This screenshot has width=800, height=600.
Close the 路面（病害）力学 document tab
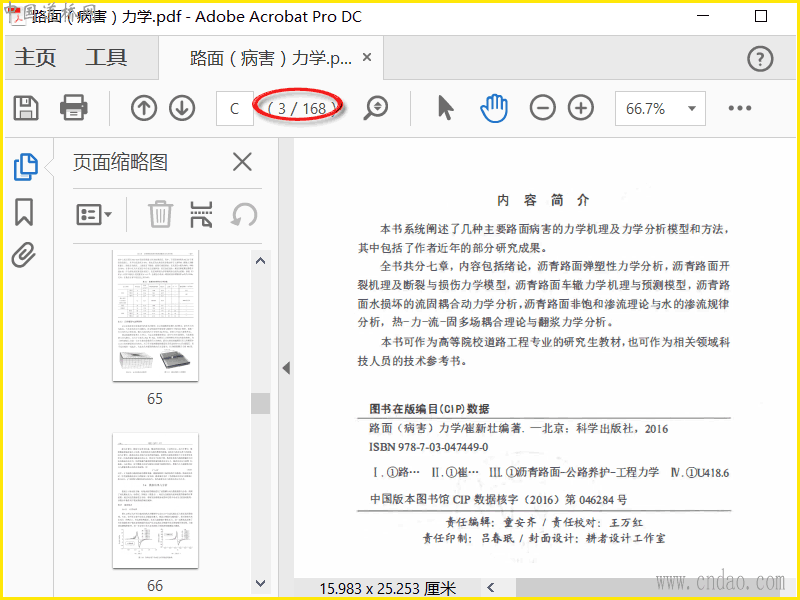click(x=367, y=58)
